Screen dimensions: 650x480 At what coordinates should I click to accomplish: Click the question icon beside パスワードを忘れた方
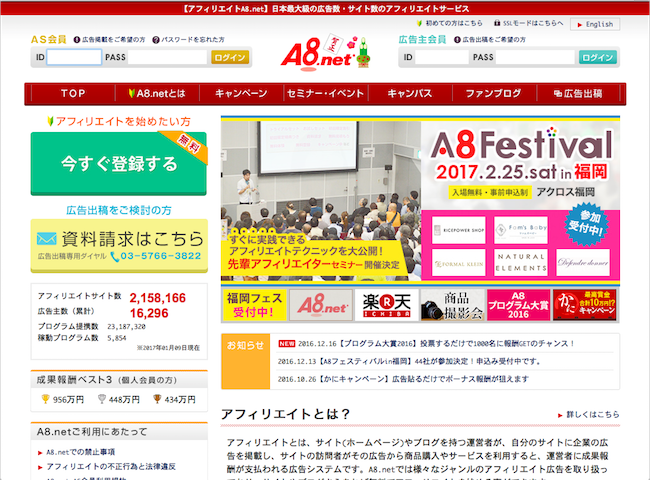point(156,40)
